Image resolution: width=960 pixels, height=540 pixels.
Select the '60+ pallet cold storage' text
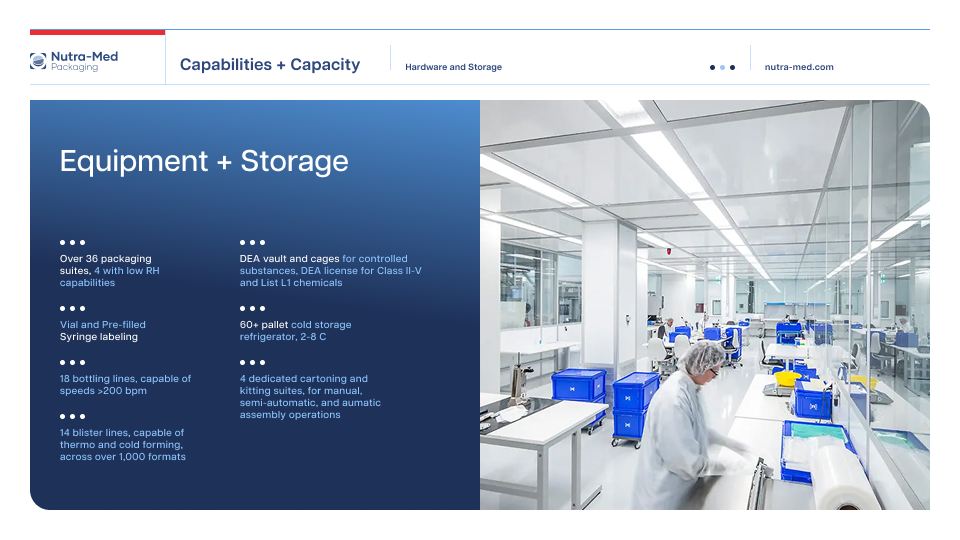295,331
